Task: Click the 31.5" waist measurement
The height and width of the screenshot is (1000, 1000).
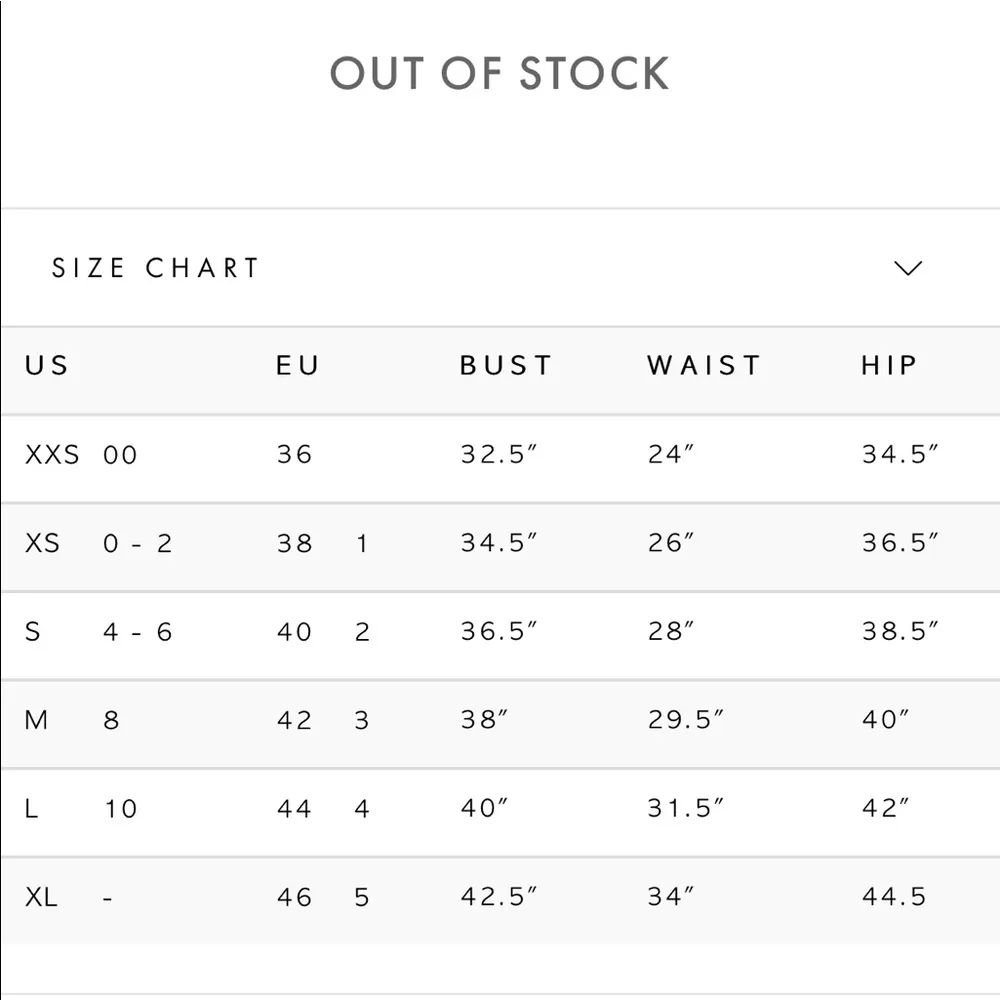Action: 686,808
